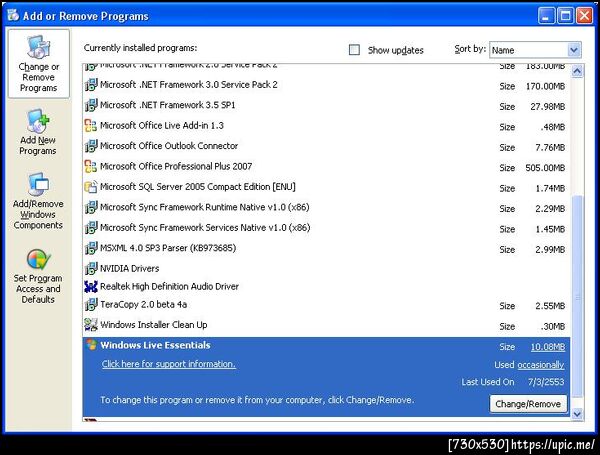Open Click here for support information link

pyautogui.click(x=168, y=364)
